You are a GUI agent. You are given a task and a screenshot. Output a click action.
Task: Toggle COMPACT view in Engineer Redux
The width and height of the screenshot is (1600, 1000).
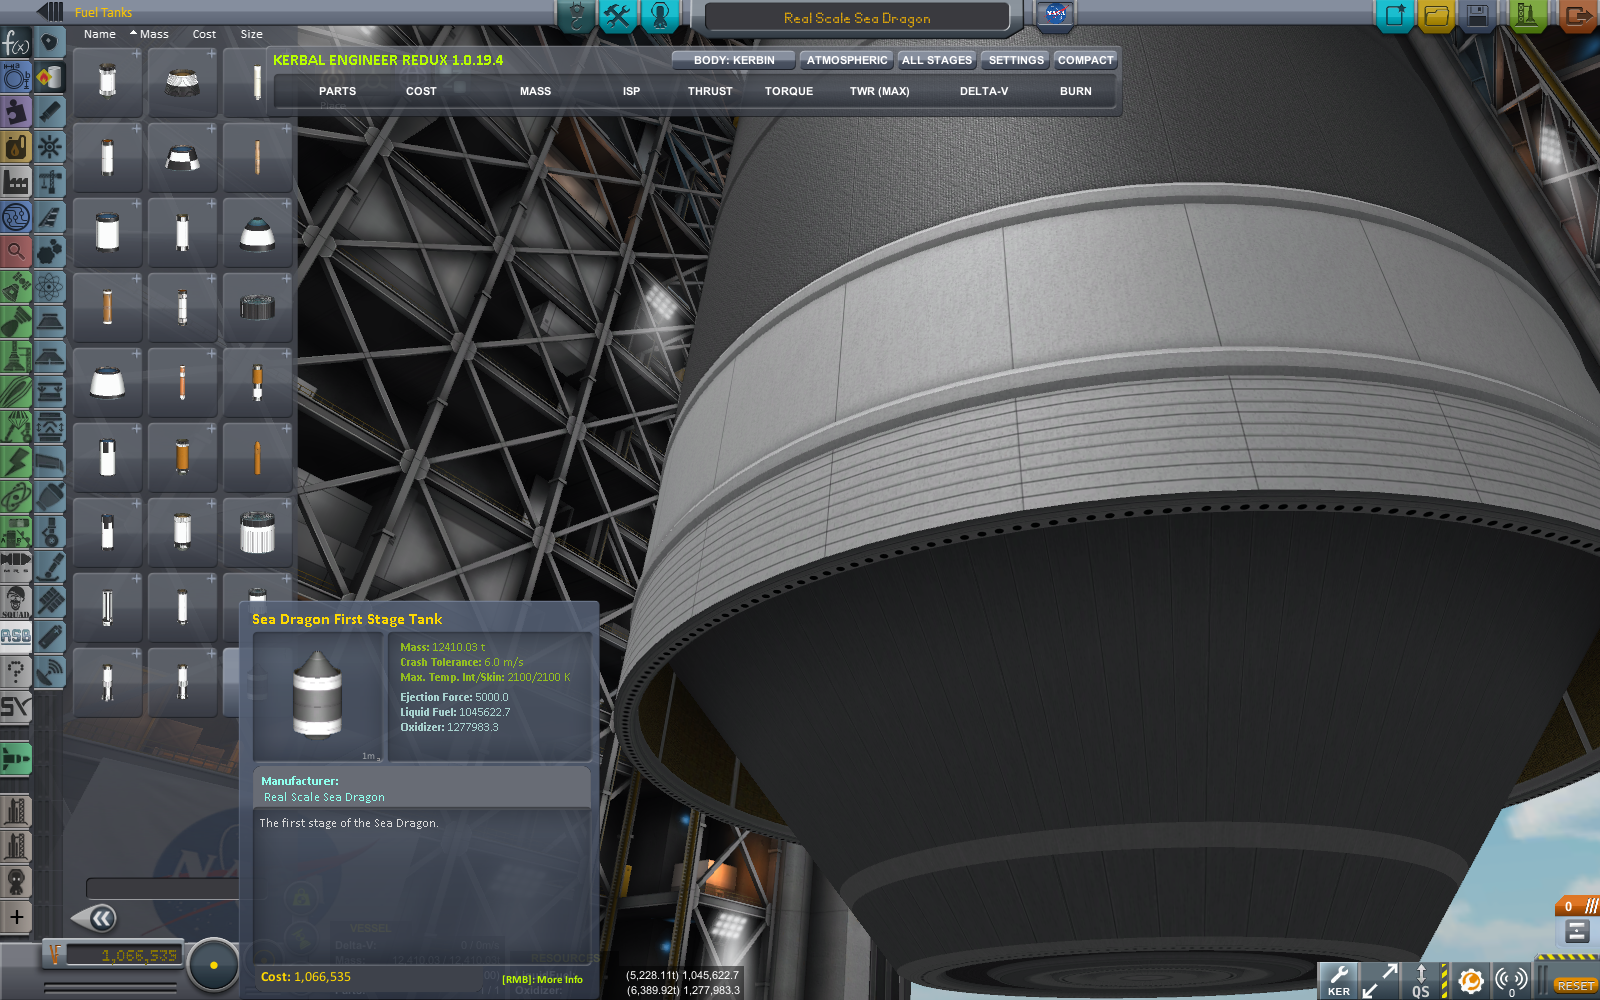[x=1086, y=60]
